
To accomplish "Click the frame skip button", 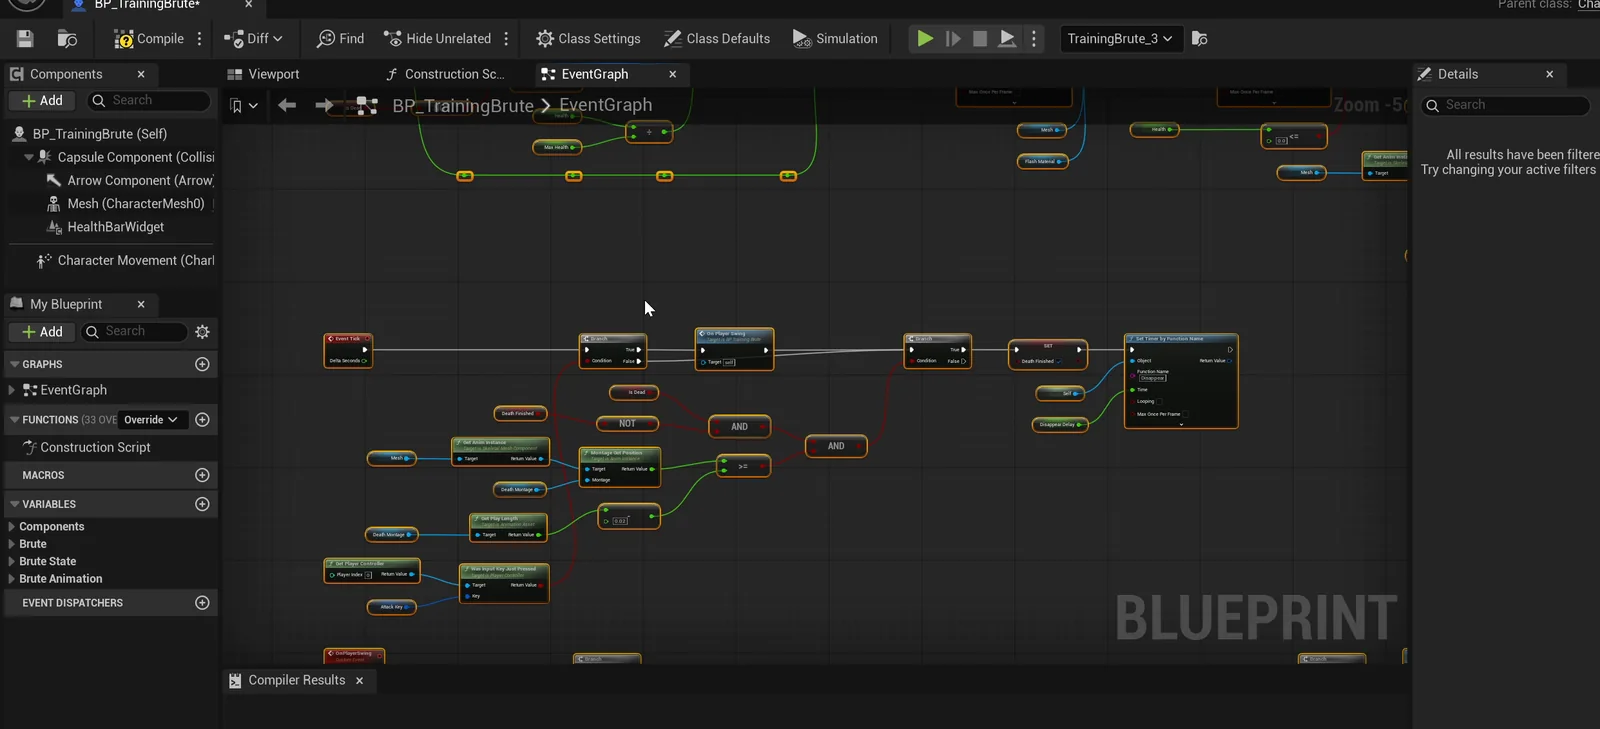I will pos(953,39).
